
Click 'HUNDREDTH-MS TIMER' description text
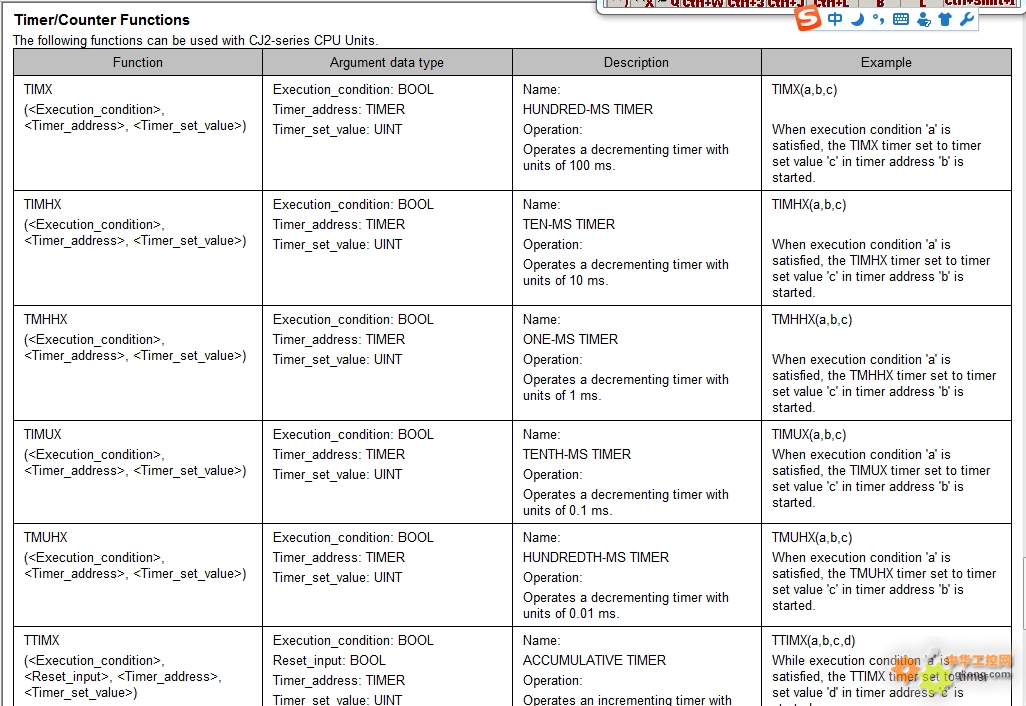click(x=595, y=557)
